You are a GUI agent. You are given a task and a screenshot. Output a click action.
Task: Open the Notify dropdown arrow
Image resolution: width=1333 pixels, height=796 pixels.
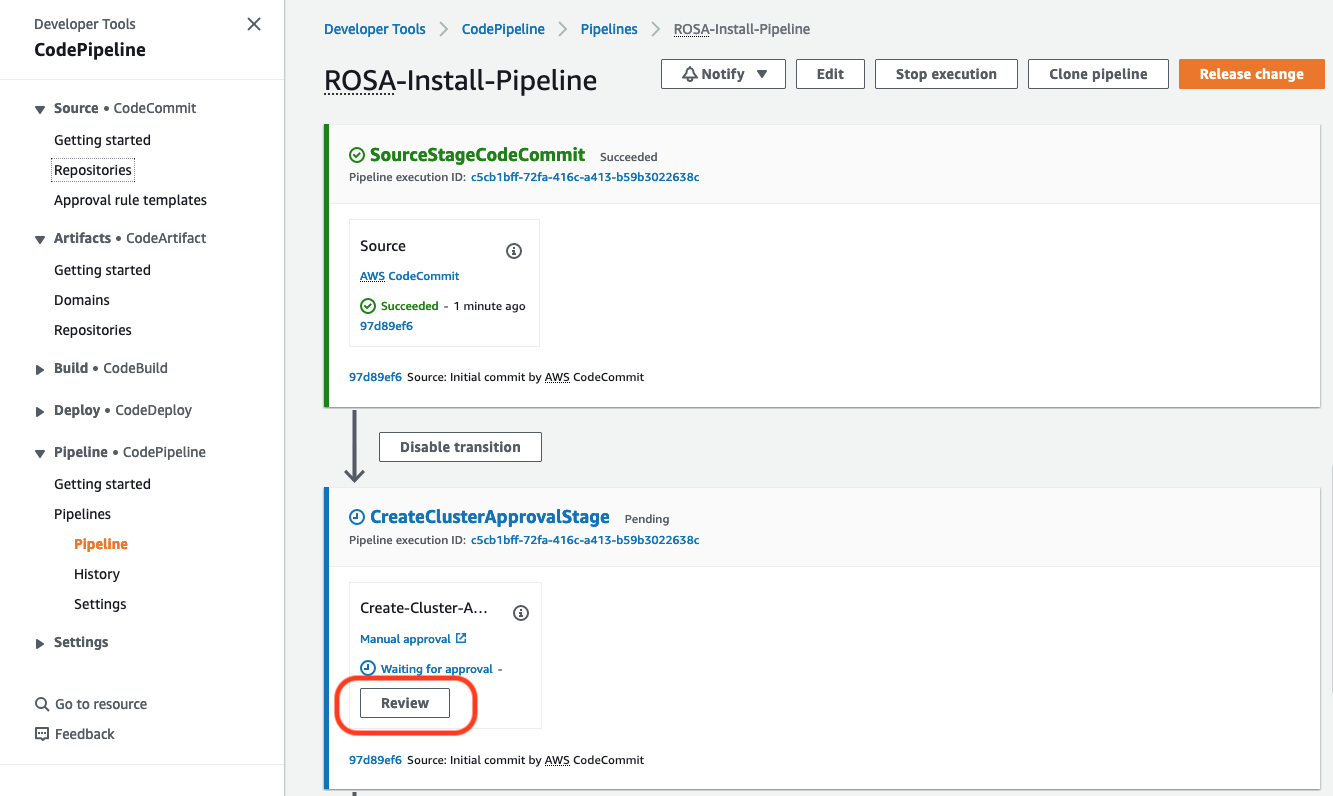(762, 74)
